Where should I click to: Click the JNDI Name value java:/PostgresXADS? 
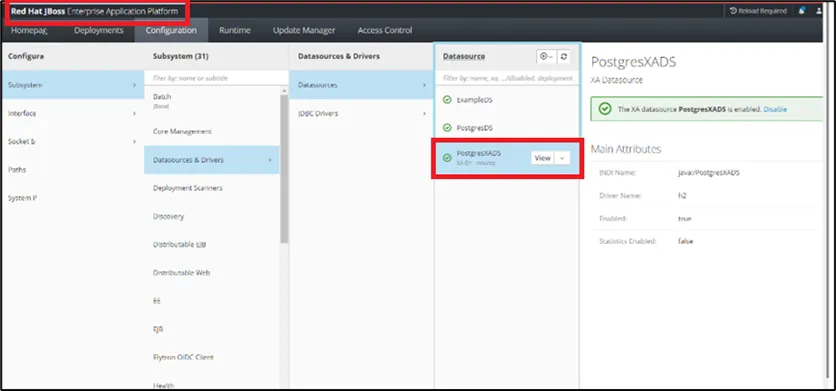[709, 173]
